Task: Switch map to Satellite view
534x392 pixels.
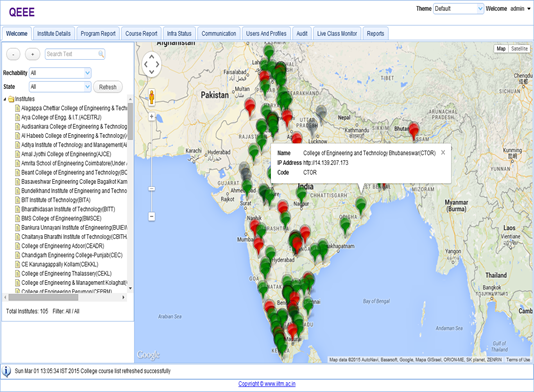Action: 519,49
